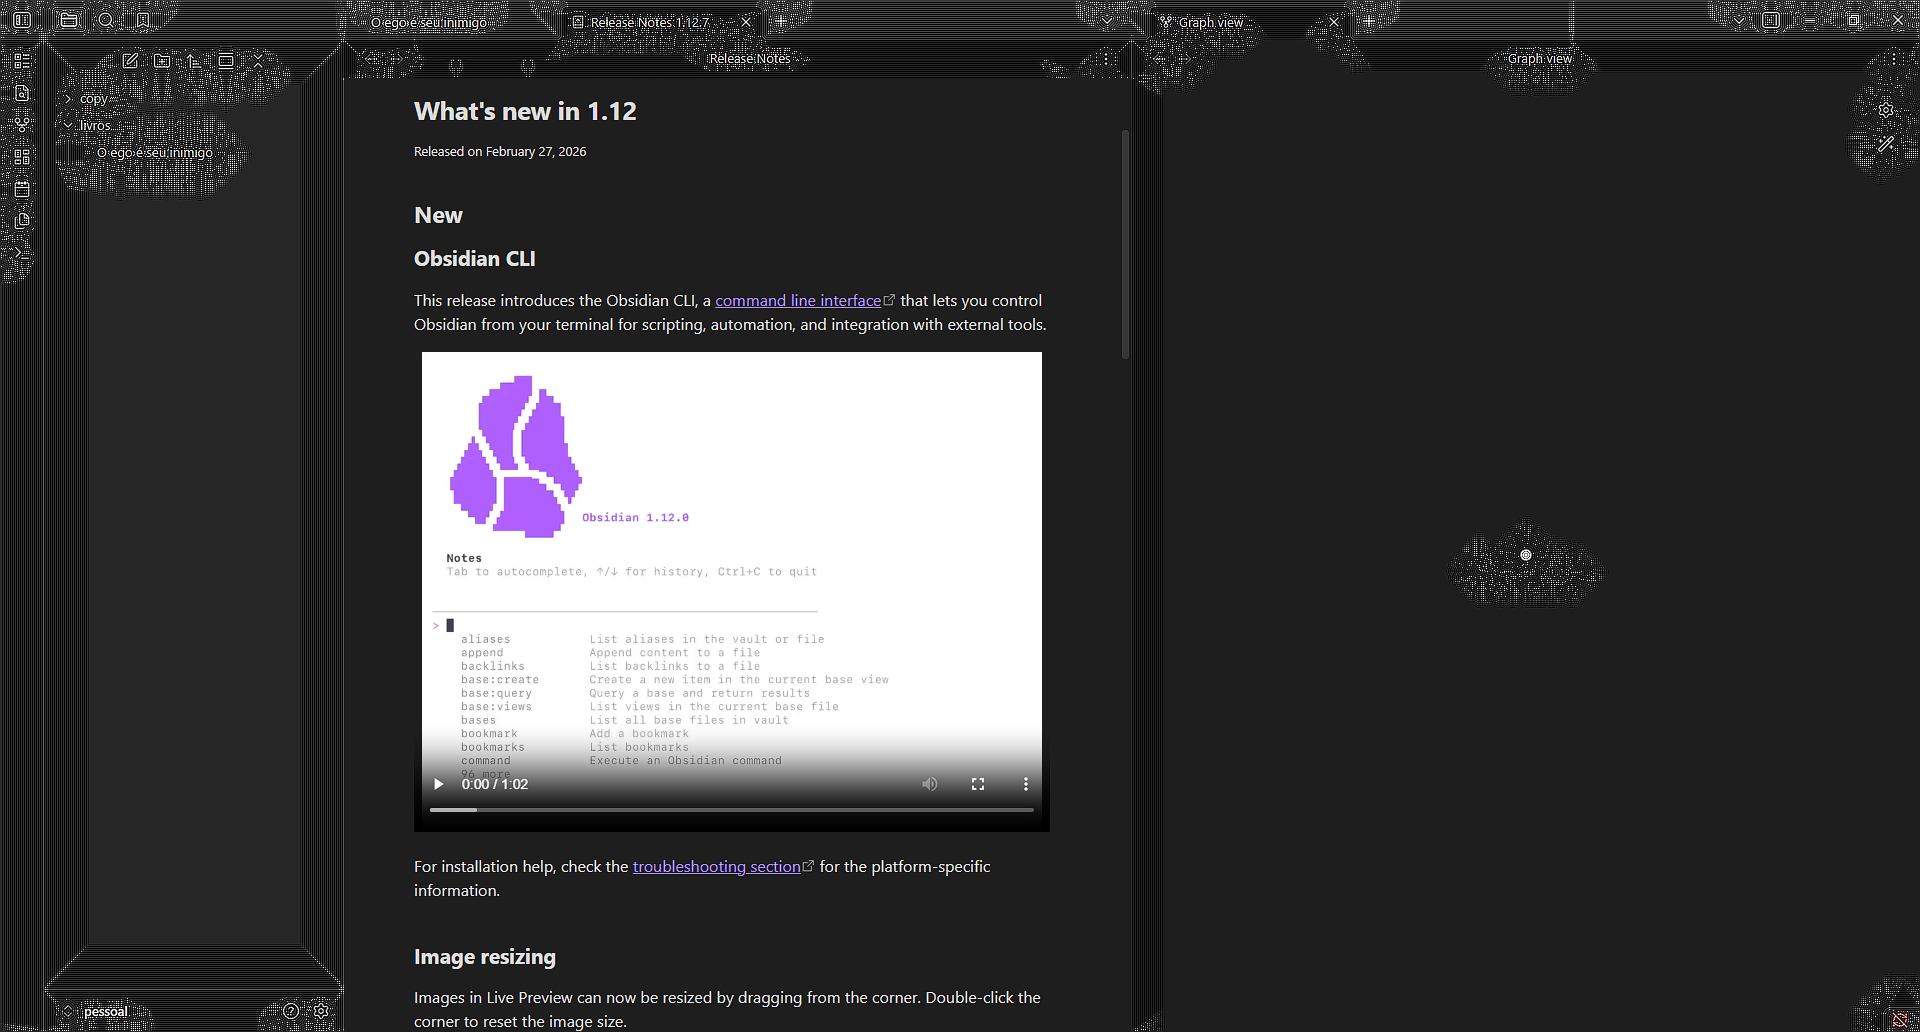Screen dimensions: 1920x1032
Task: Select the Graph view tab
Action: [1211, 22]
